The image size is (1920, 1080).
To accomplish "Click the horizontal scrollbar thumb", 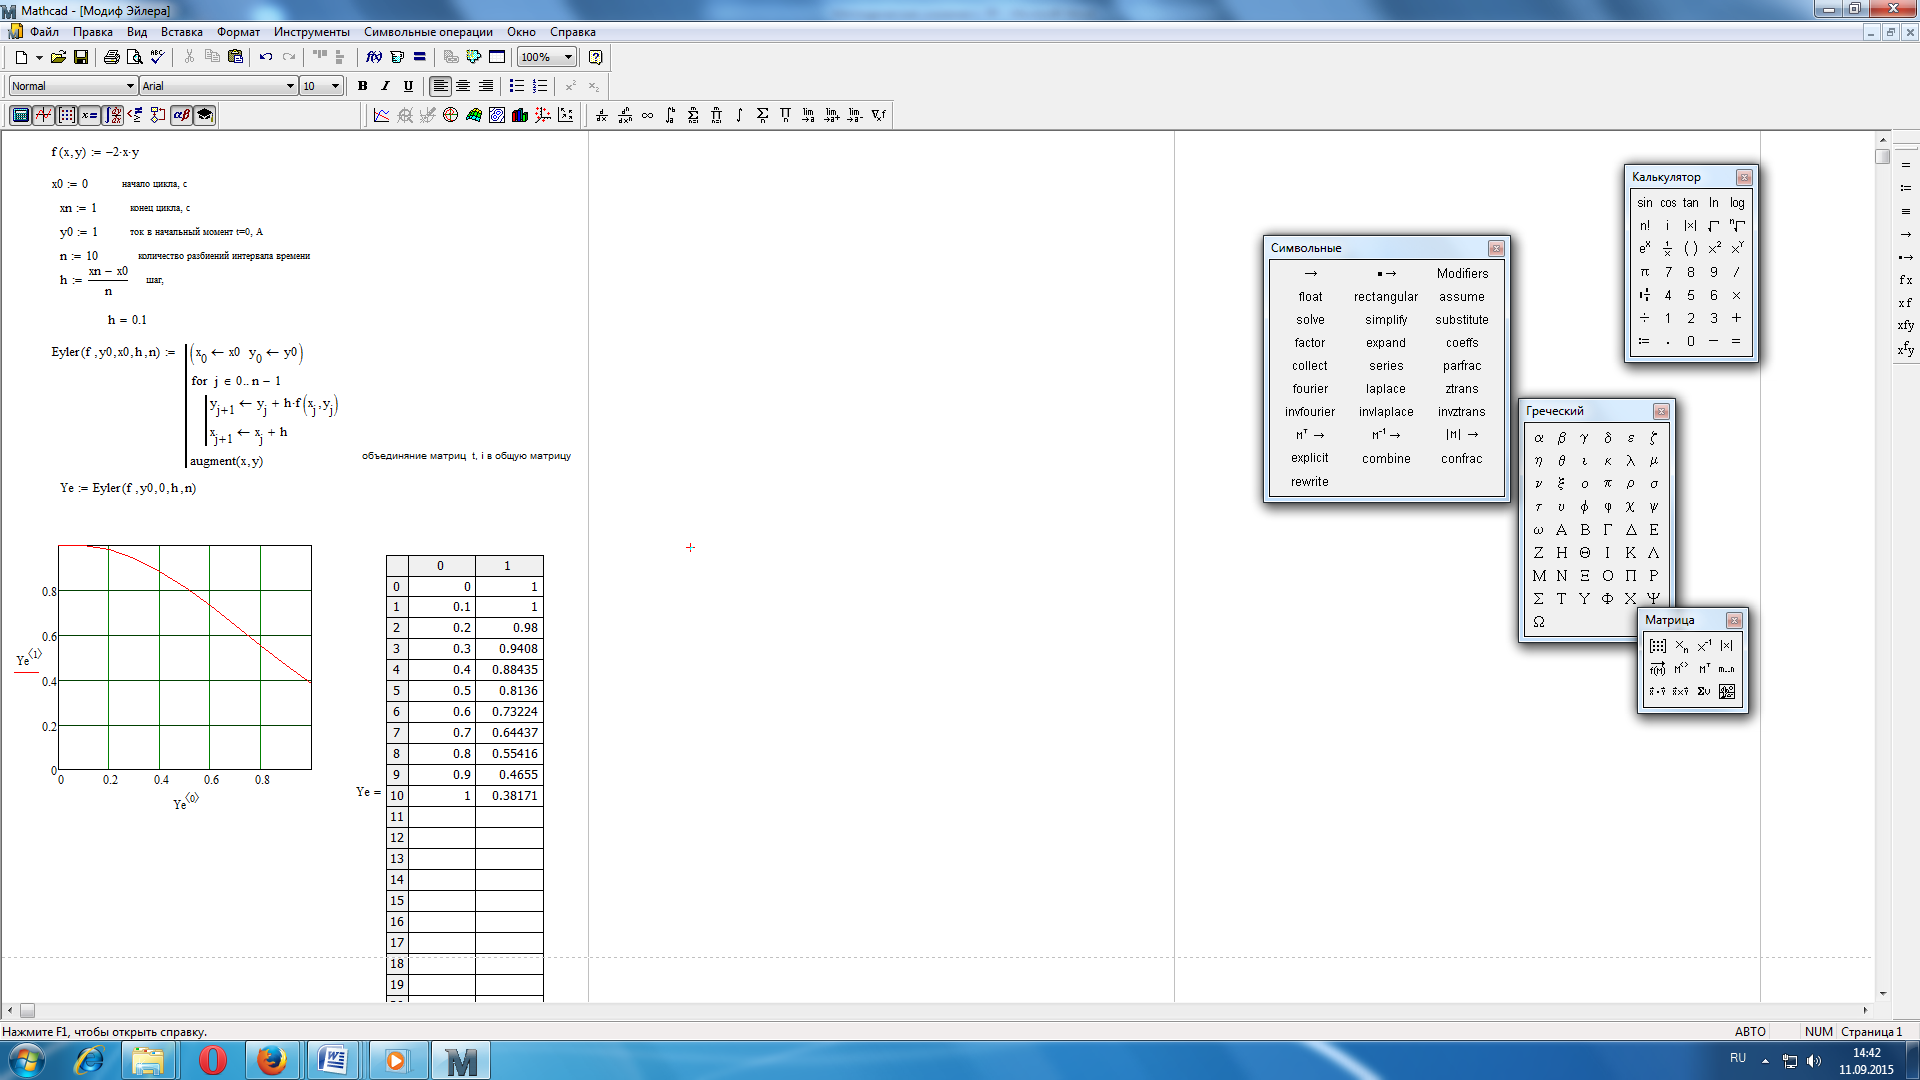I will coord(27,1011).
